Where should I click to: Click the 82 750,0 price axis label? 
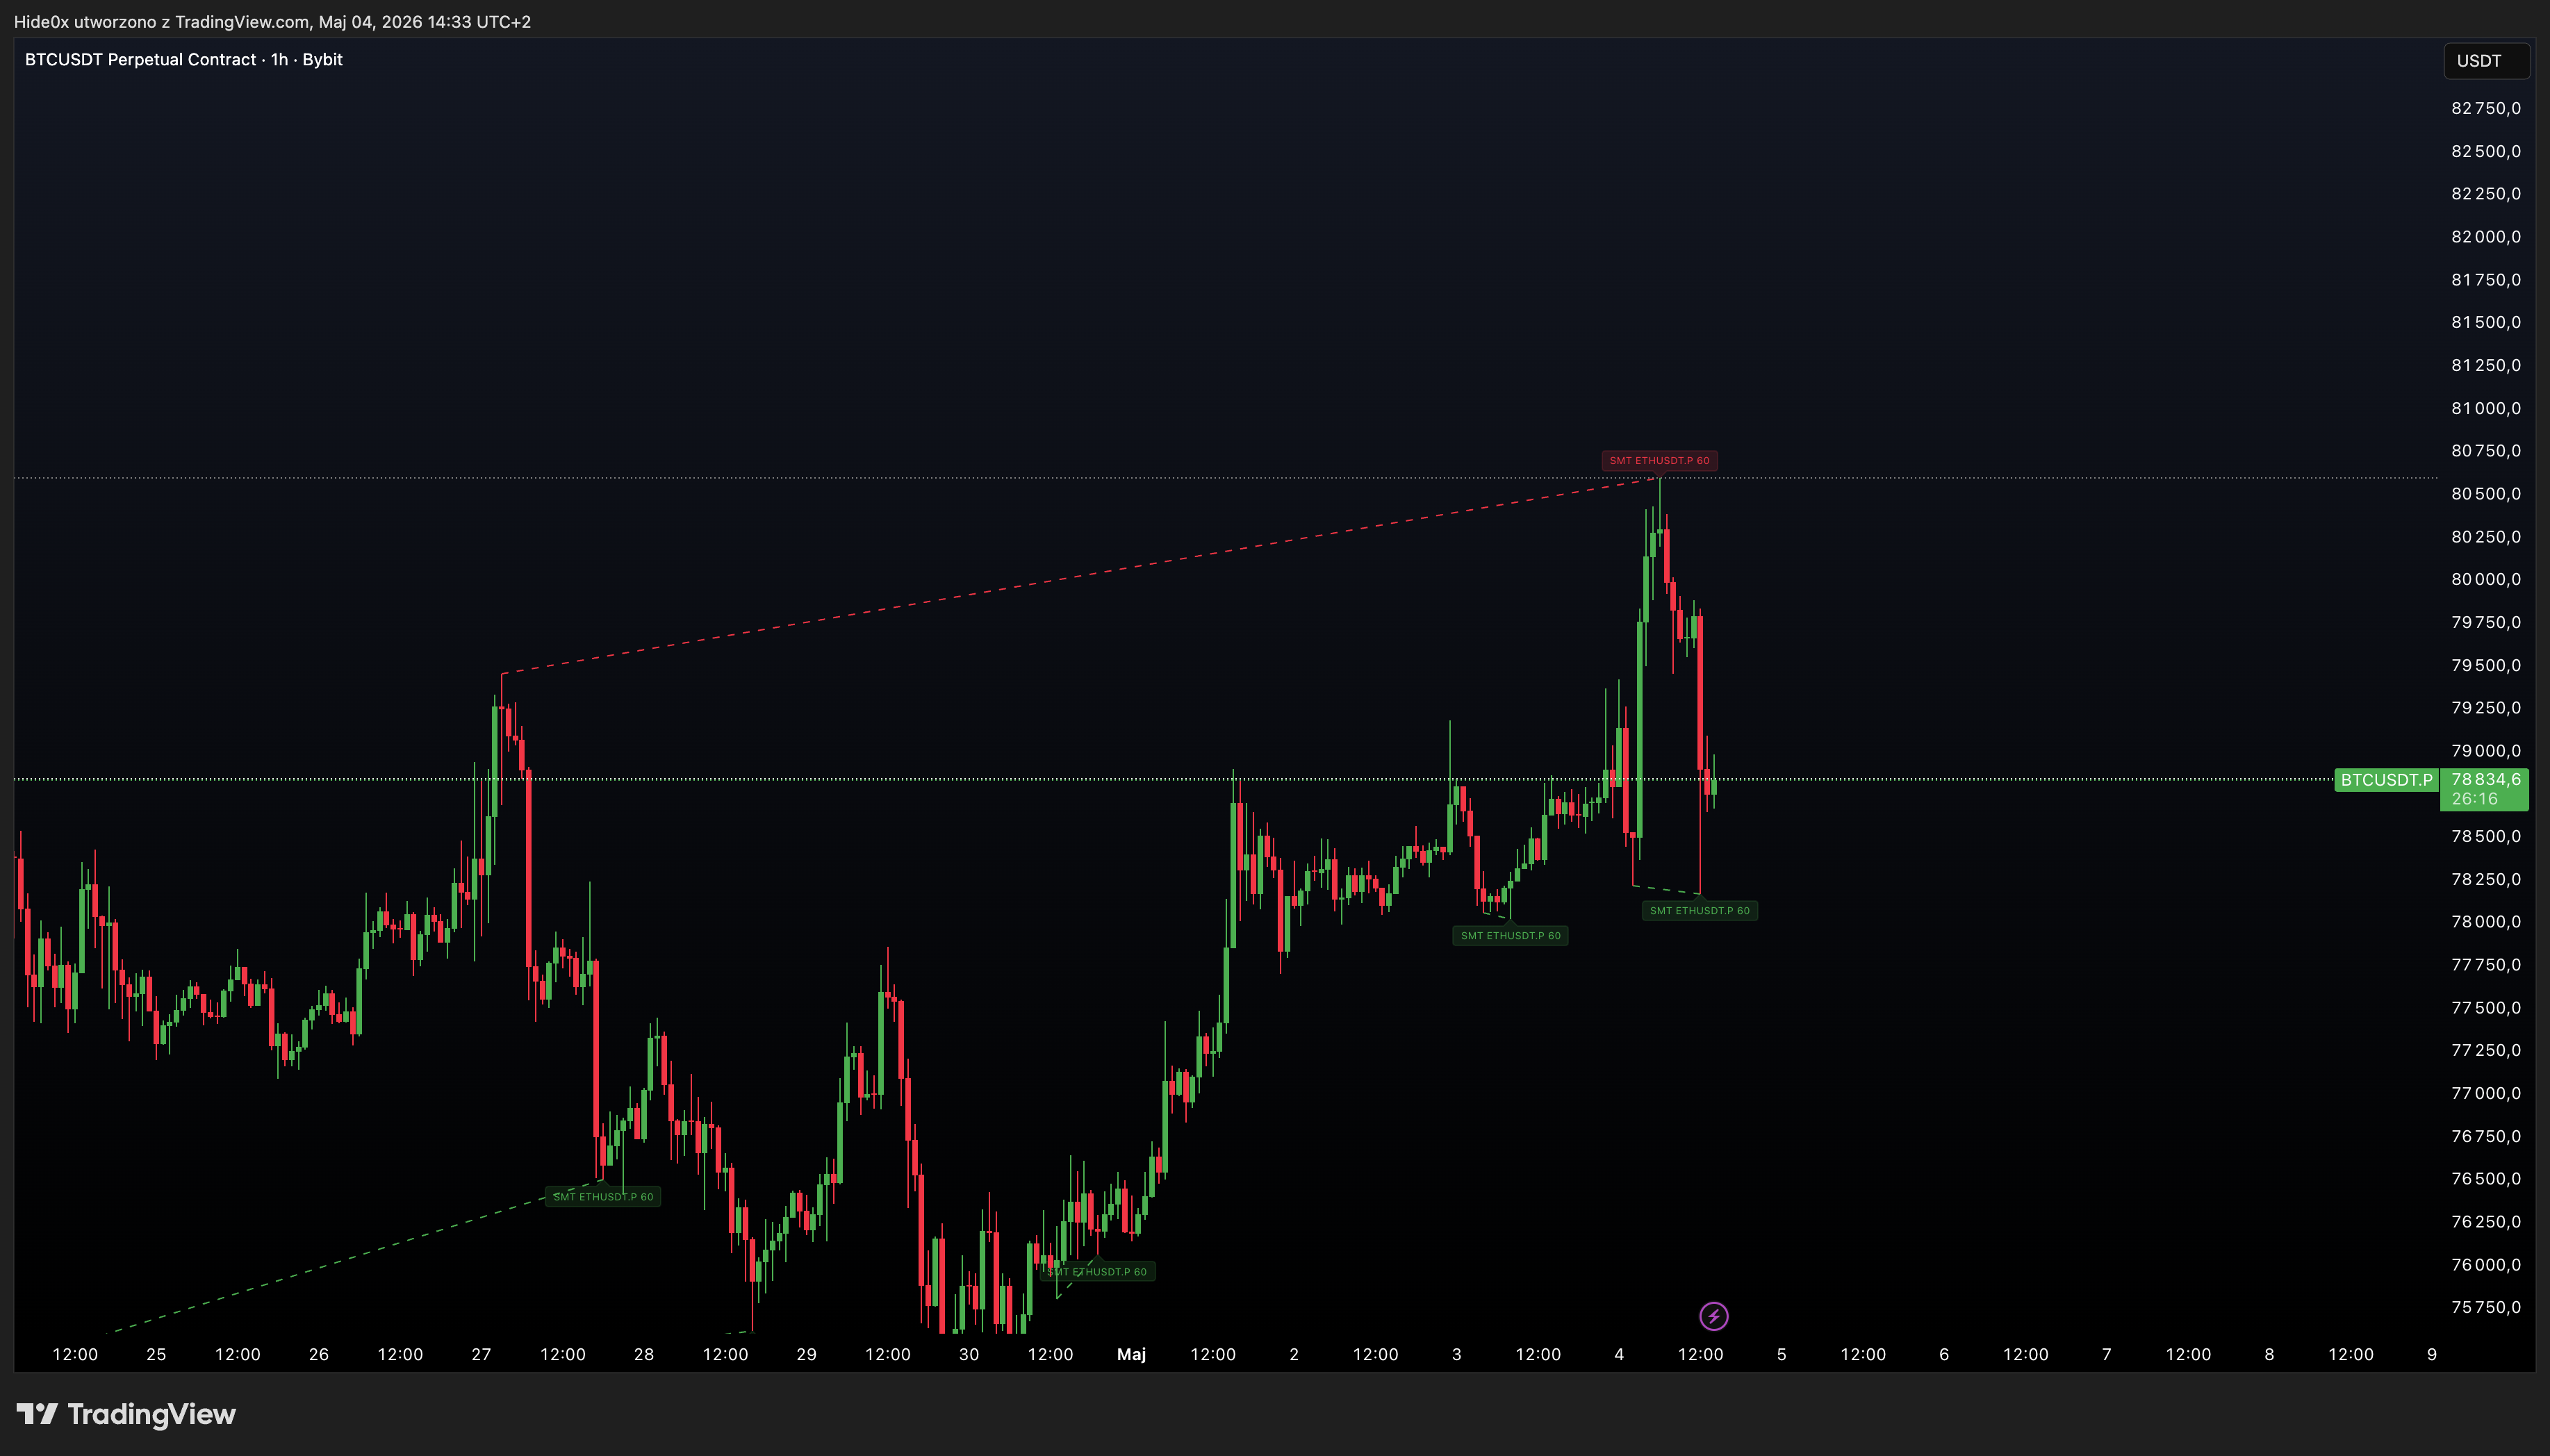[x=2486, y=108]
